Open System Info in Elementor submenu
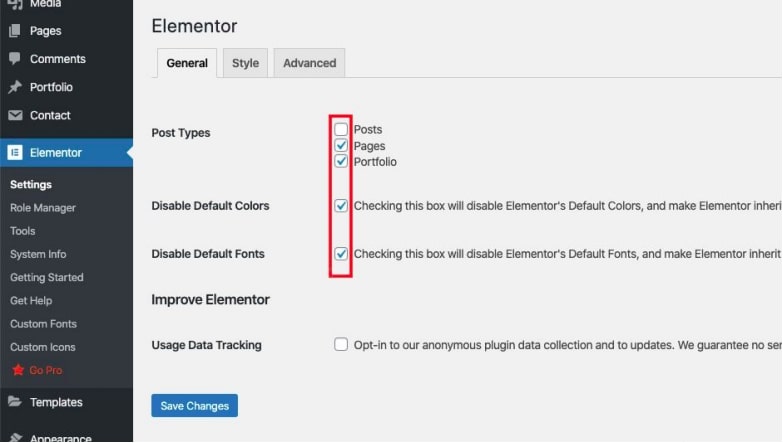The image size is (783, 443). click(38, 254)
